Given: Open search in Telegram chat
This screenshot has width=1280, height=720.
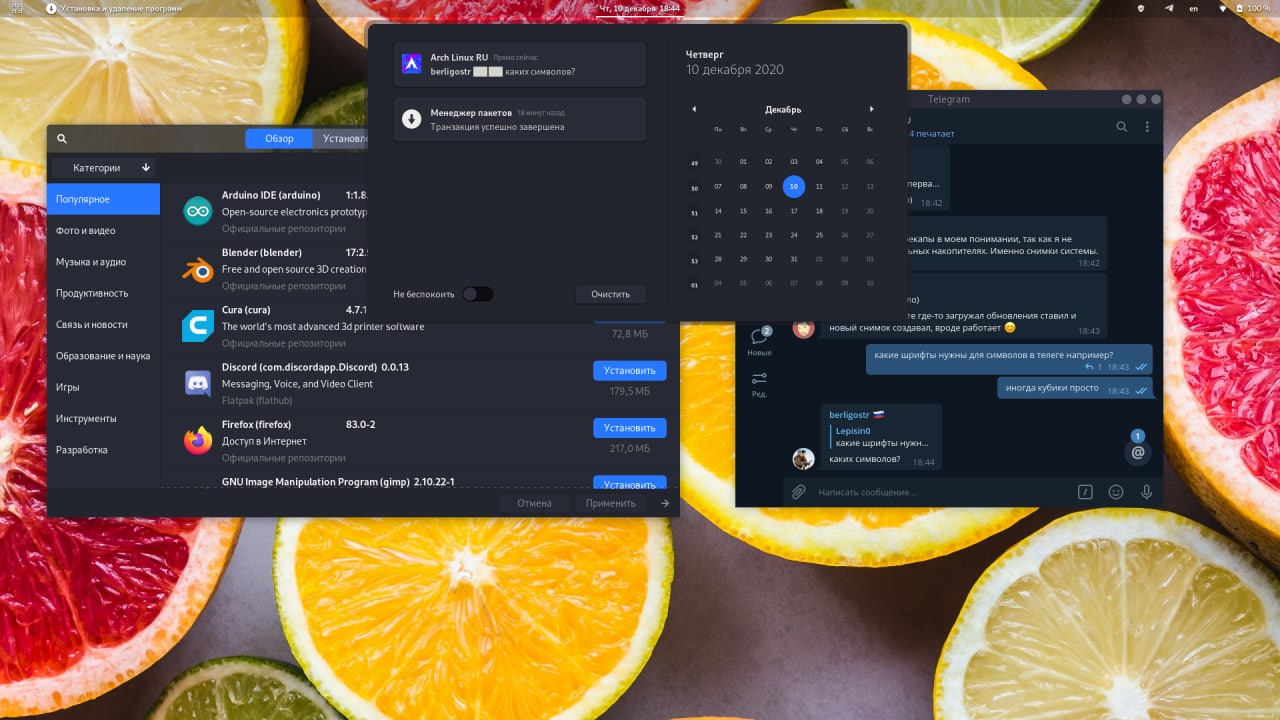Looking at the screenshot, I should pos(1122,127).
